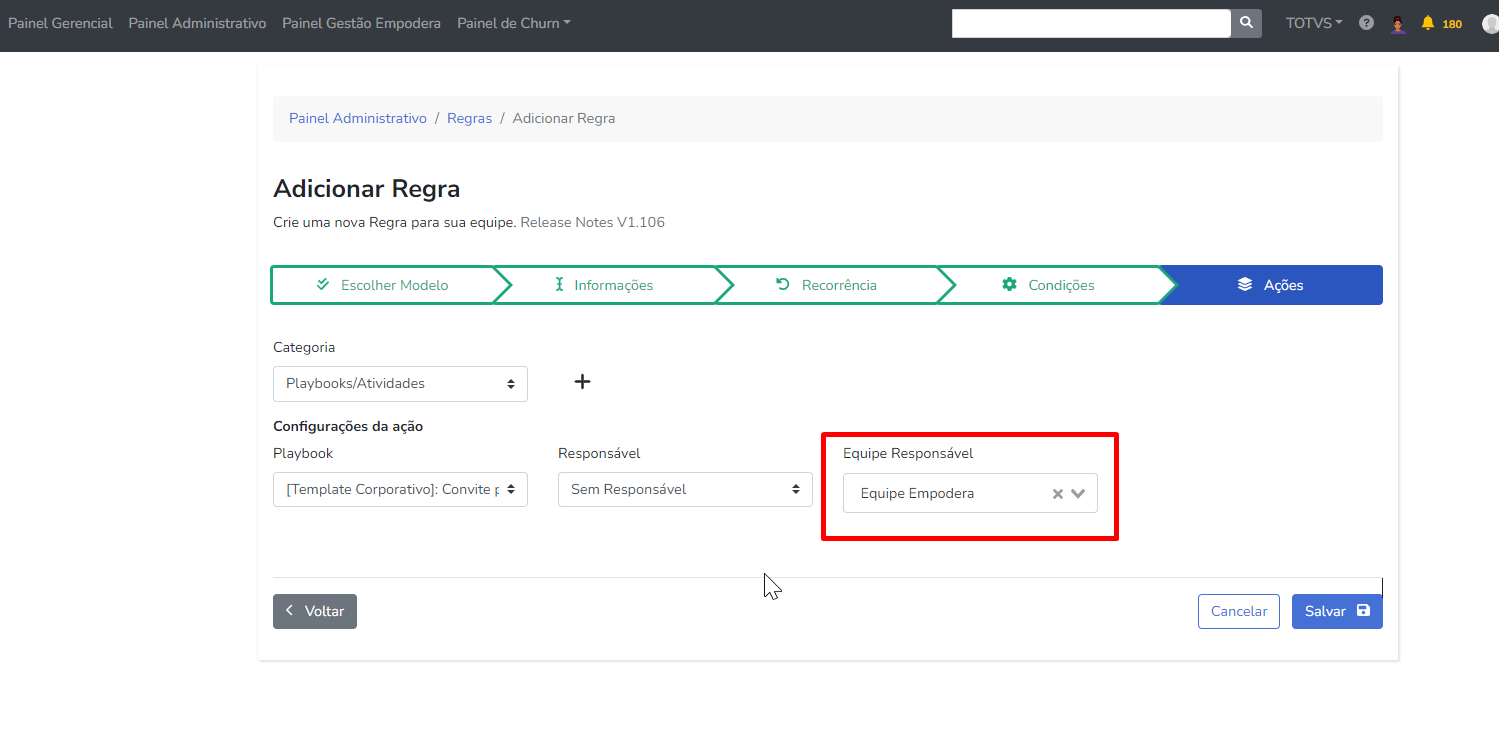Expand the Painel de Churn menu
Viewport: 1499px width, 735px height.
[514, 23]
